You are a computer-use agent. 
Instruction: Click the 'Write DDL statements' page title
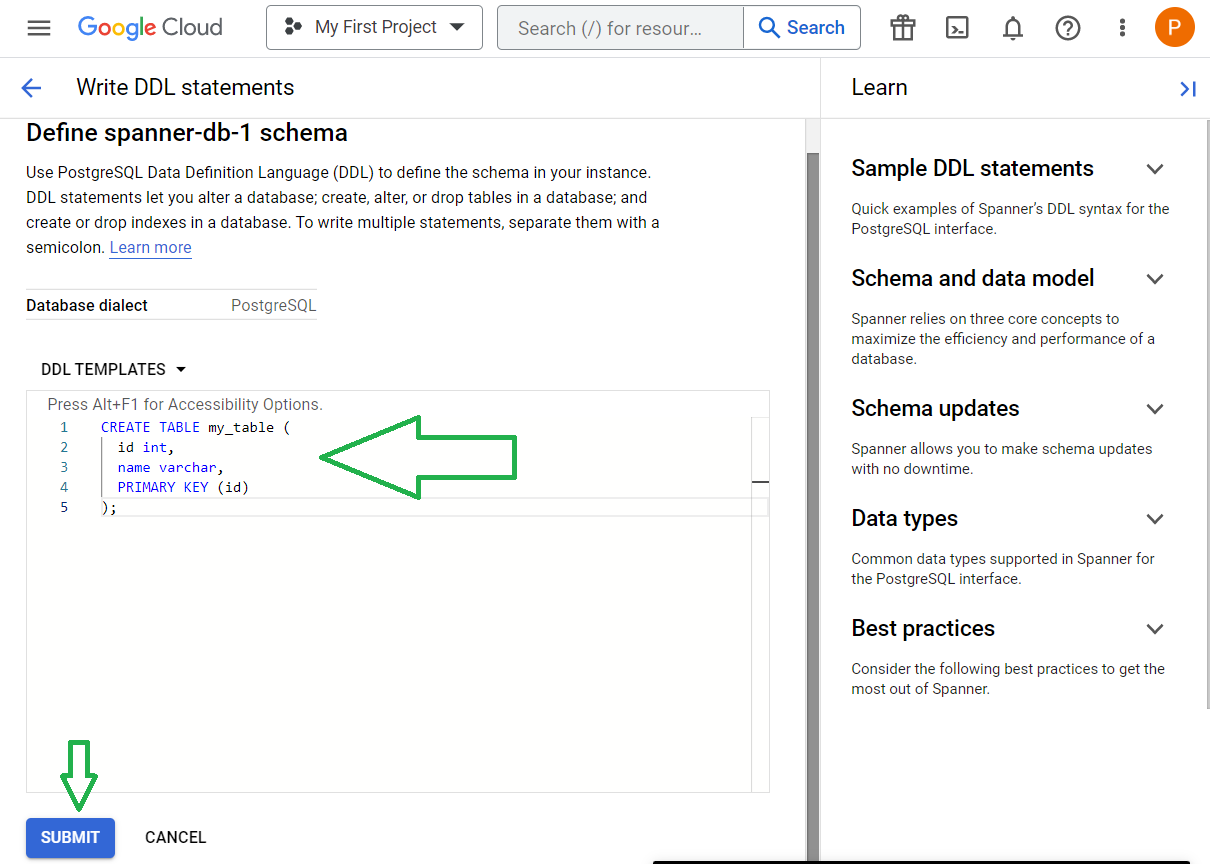point(185,88)
